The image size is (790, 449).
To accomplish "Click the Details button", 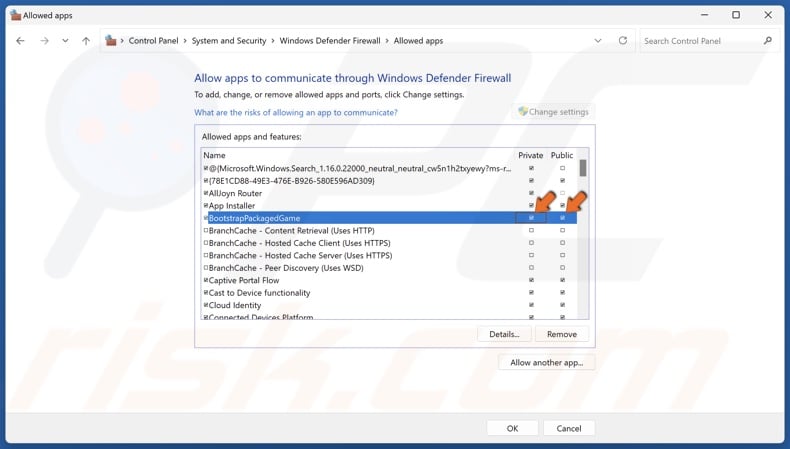I will click(x=504, y=334).
